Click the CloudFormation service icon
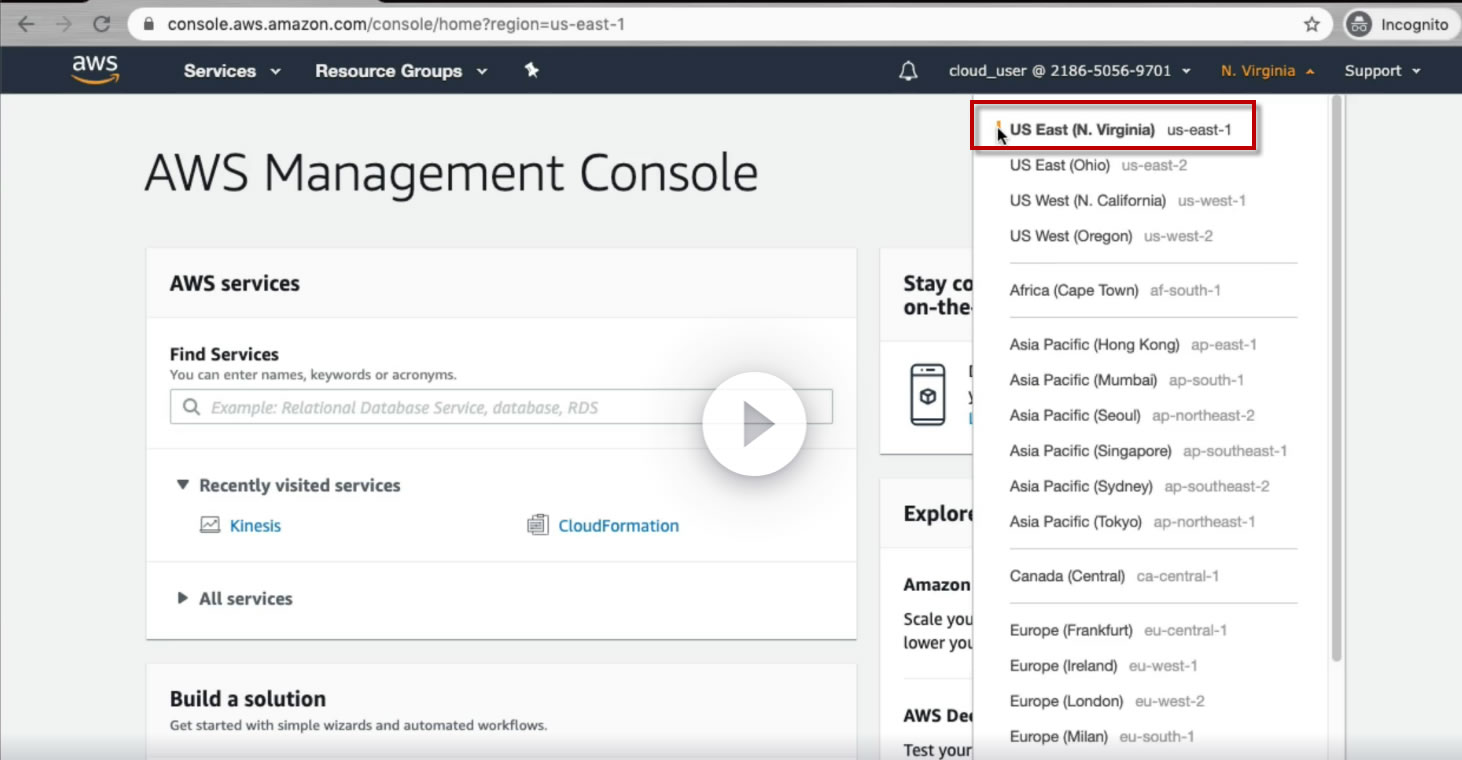Image resolution: width=1462 pixels, height=760 pixels. pos(538,525)
